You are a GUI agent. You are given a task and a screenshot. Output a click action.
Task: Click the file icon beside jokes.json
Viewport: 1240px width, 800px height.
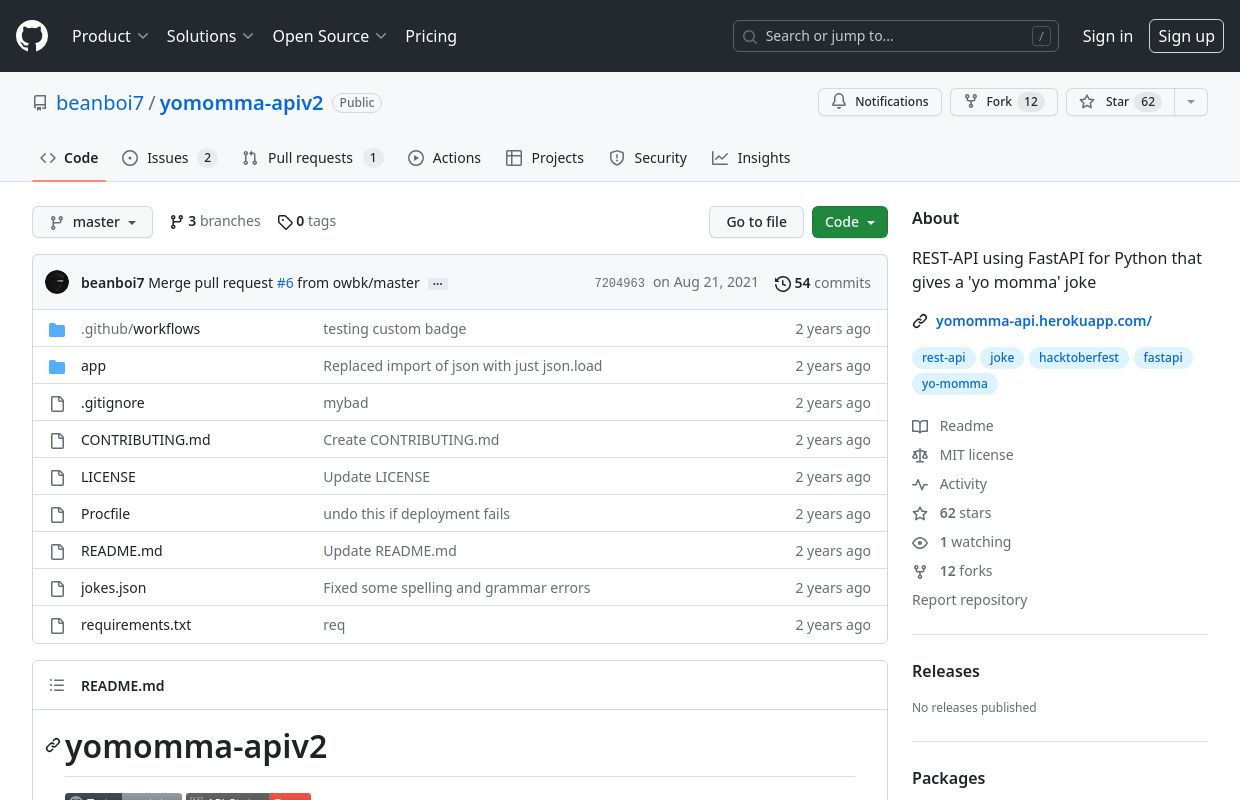(x=57, y=588)
